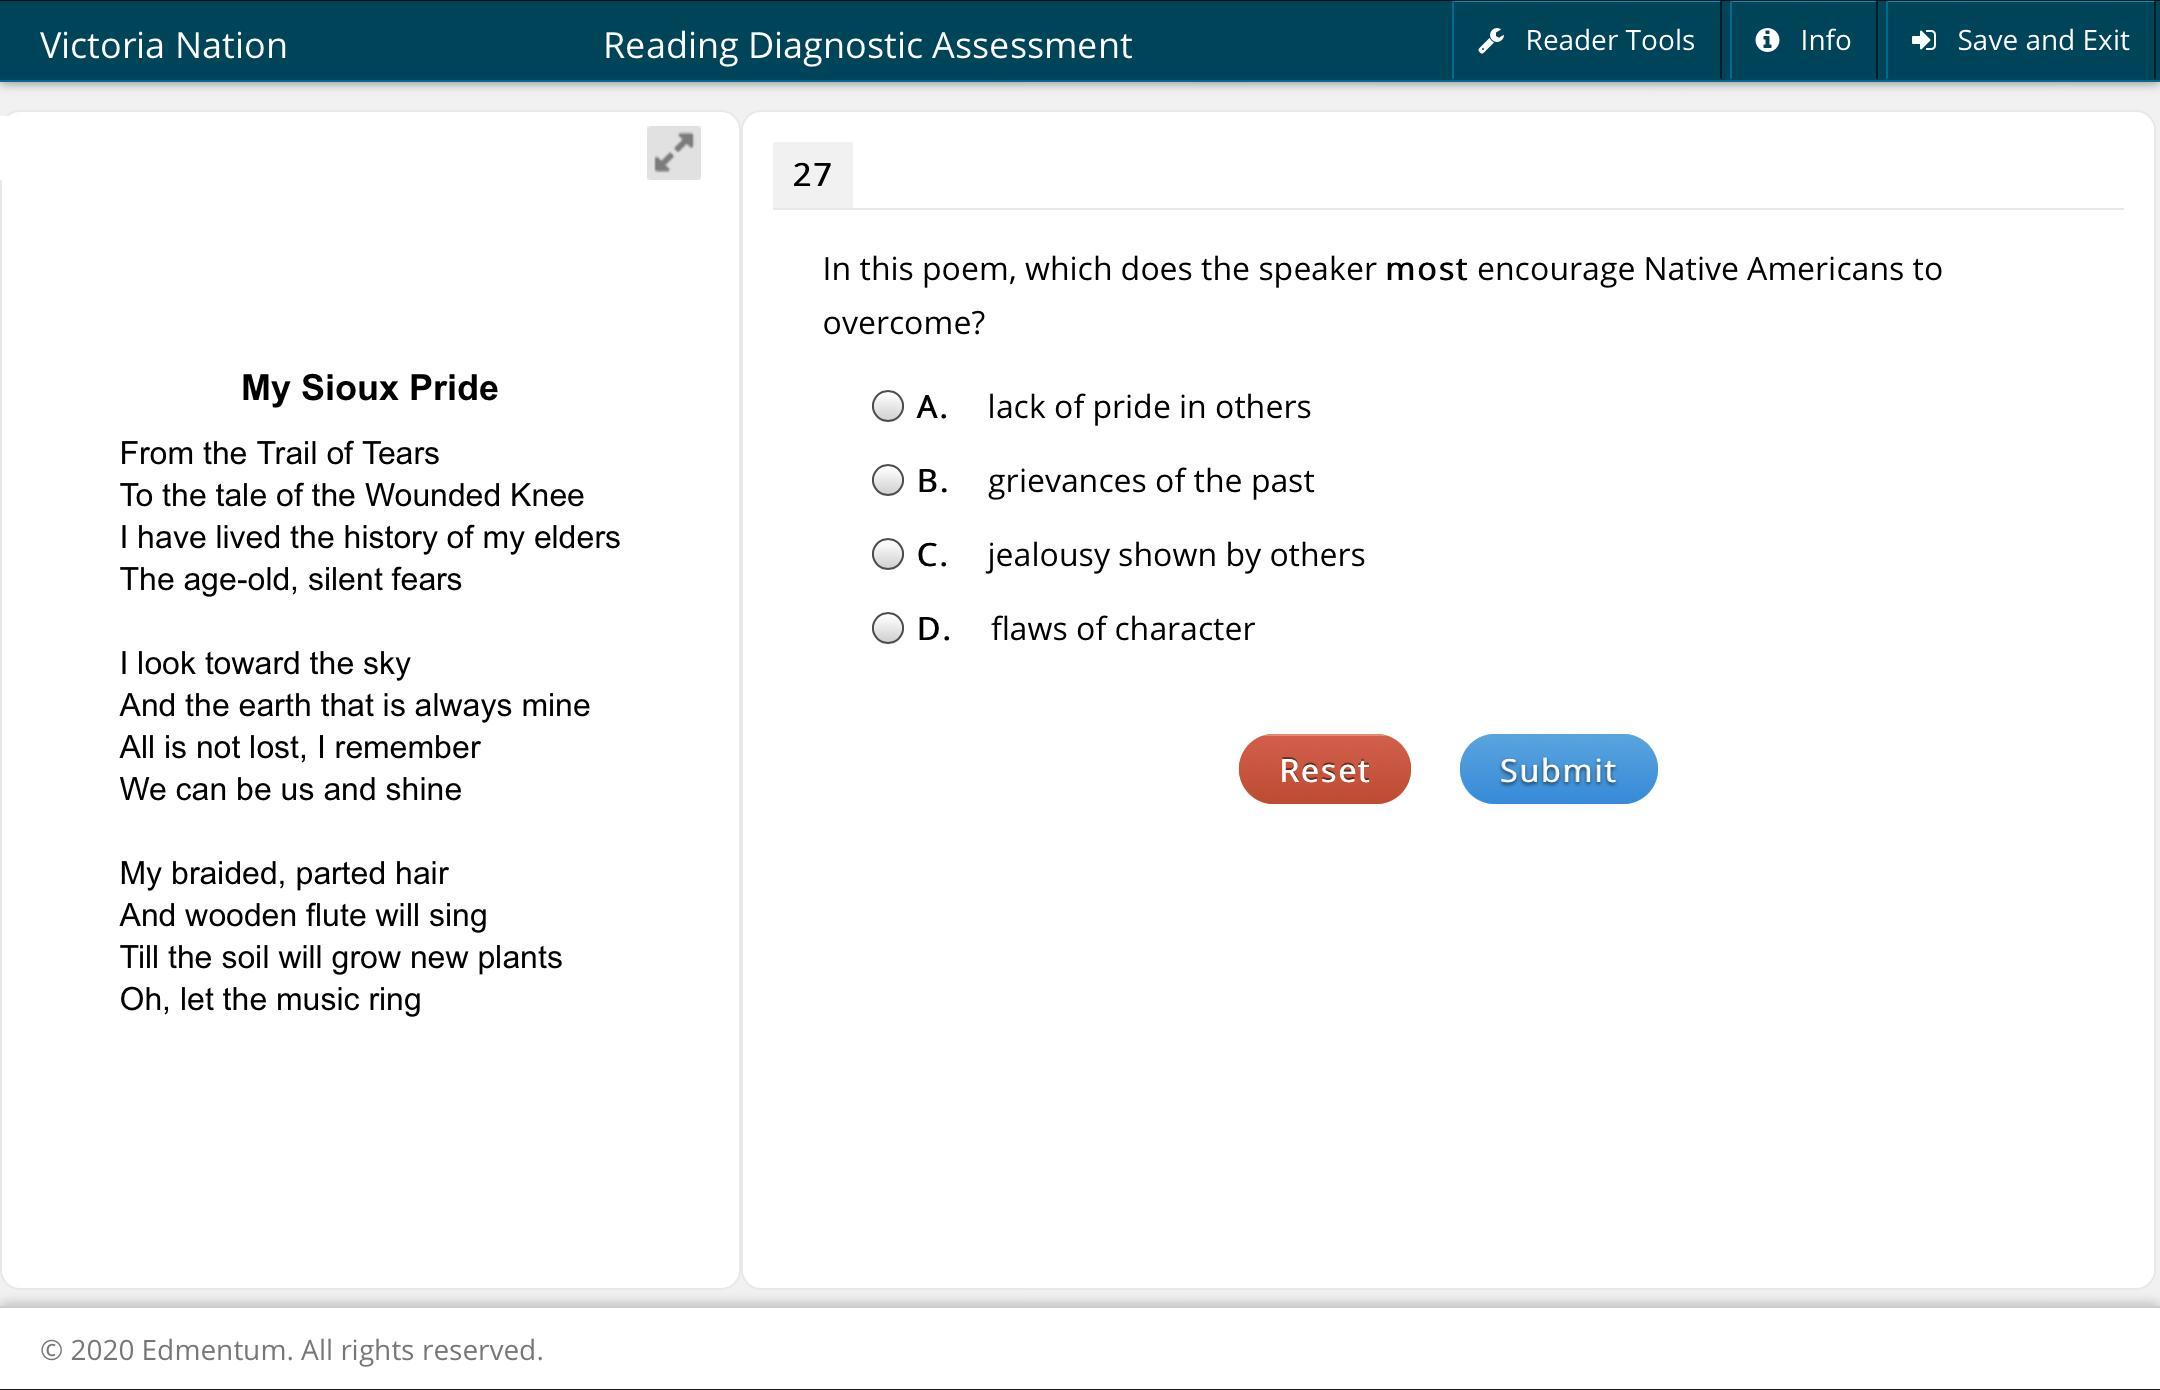Choose radio button for option B
Image resolution: width=2160 pixels, height=1390 pixels.
[x=887, y=480]
